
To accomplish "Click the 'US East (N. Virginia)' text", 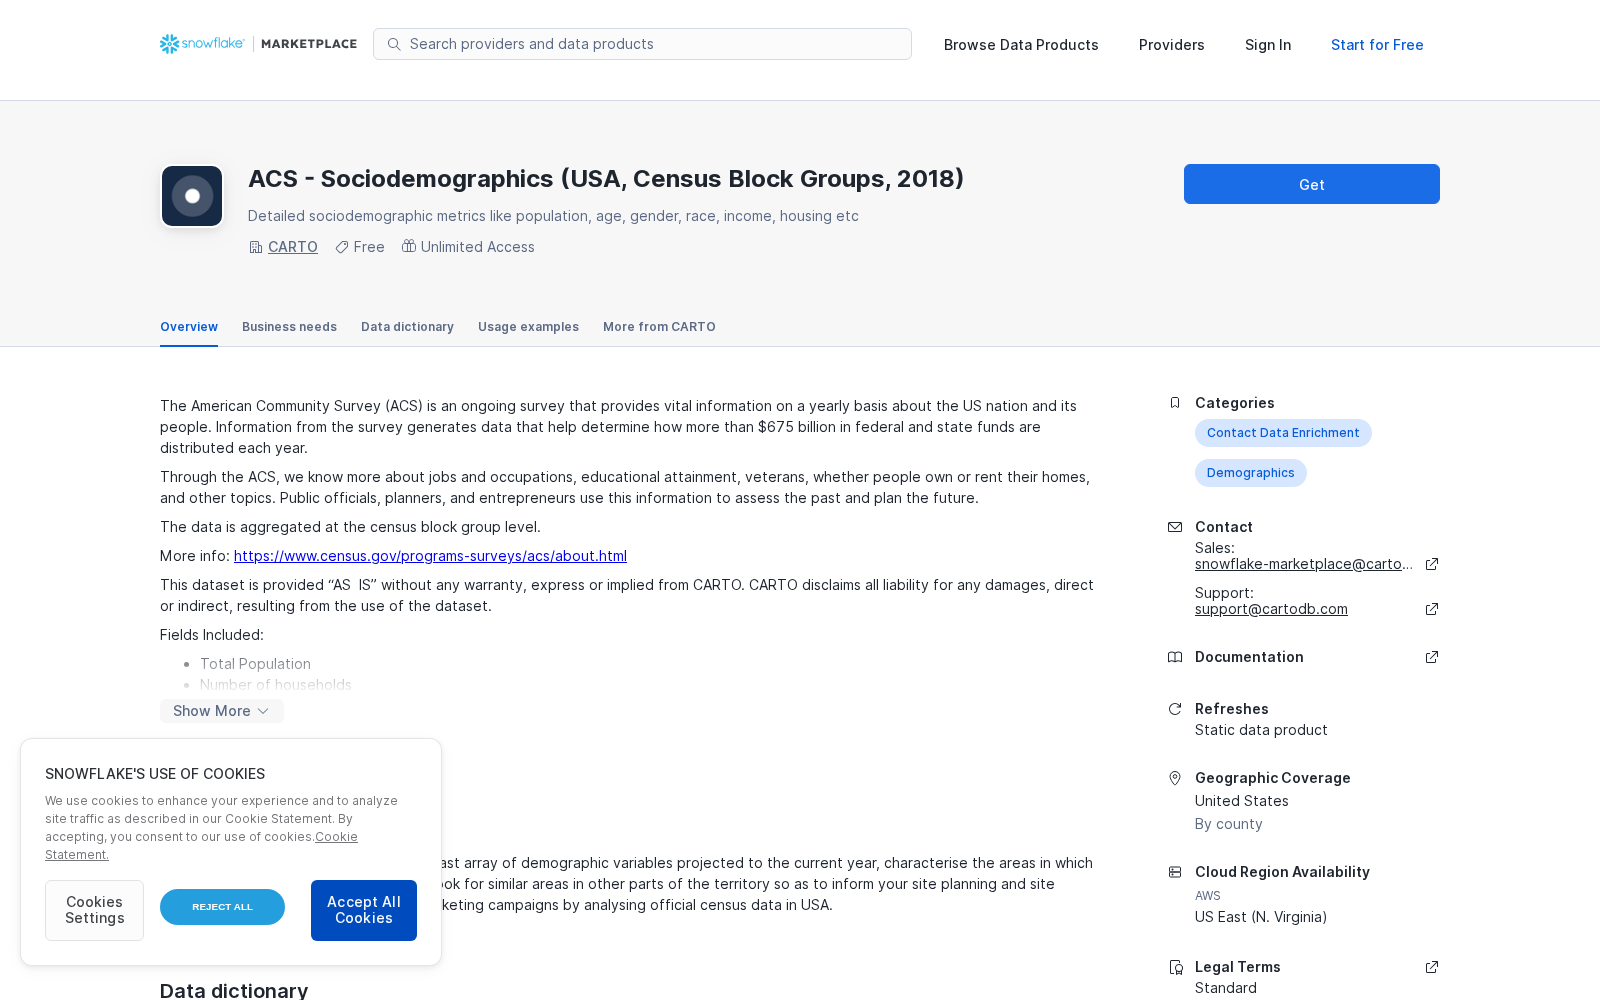I will coord(1261,917).
